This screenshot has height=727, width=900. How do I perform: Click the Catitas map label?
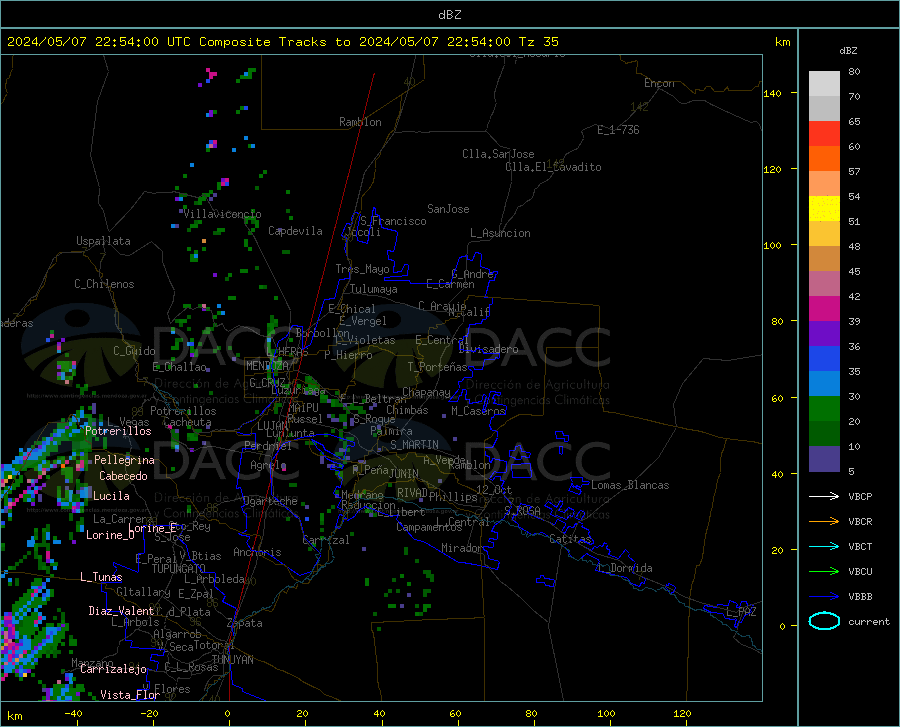coord(570,539)
